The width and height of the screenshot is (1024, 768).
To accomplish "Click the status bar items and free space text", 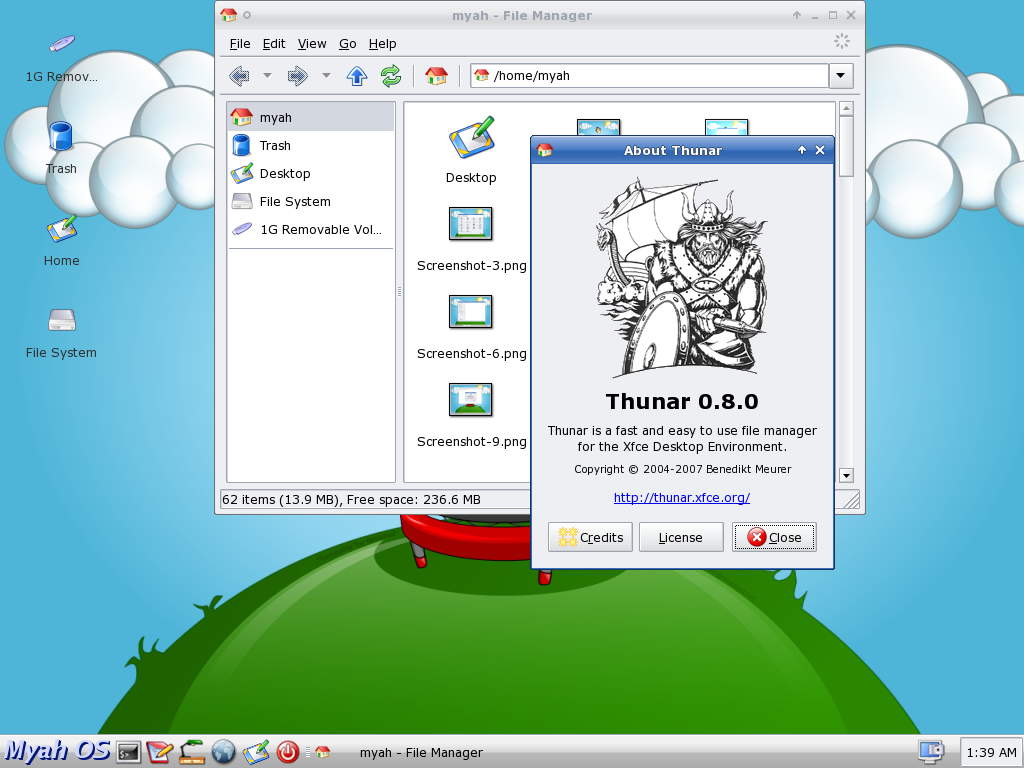I will coord(351,500).
